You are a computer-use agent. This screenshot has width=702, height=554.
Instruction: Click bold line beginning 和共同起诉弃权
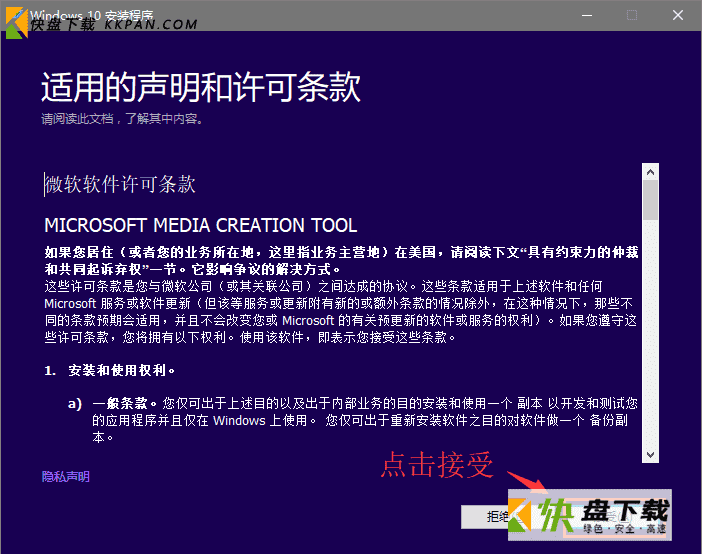click(193, 269)
